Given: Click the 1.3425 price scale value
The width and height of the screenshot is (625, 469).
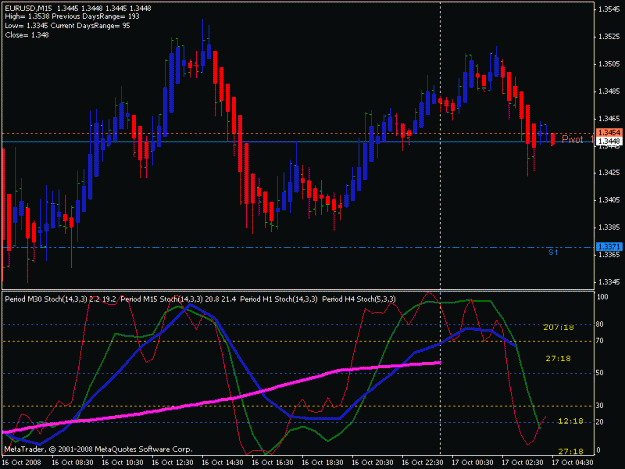Looking at the screenshot, I should click(609, 173).
